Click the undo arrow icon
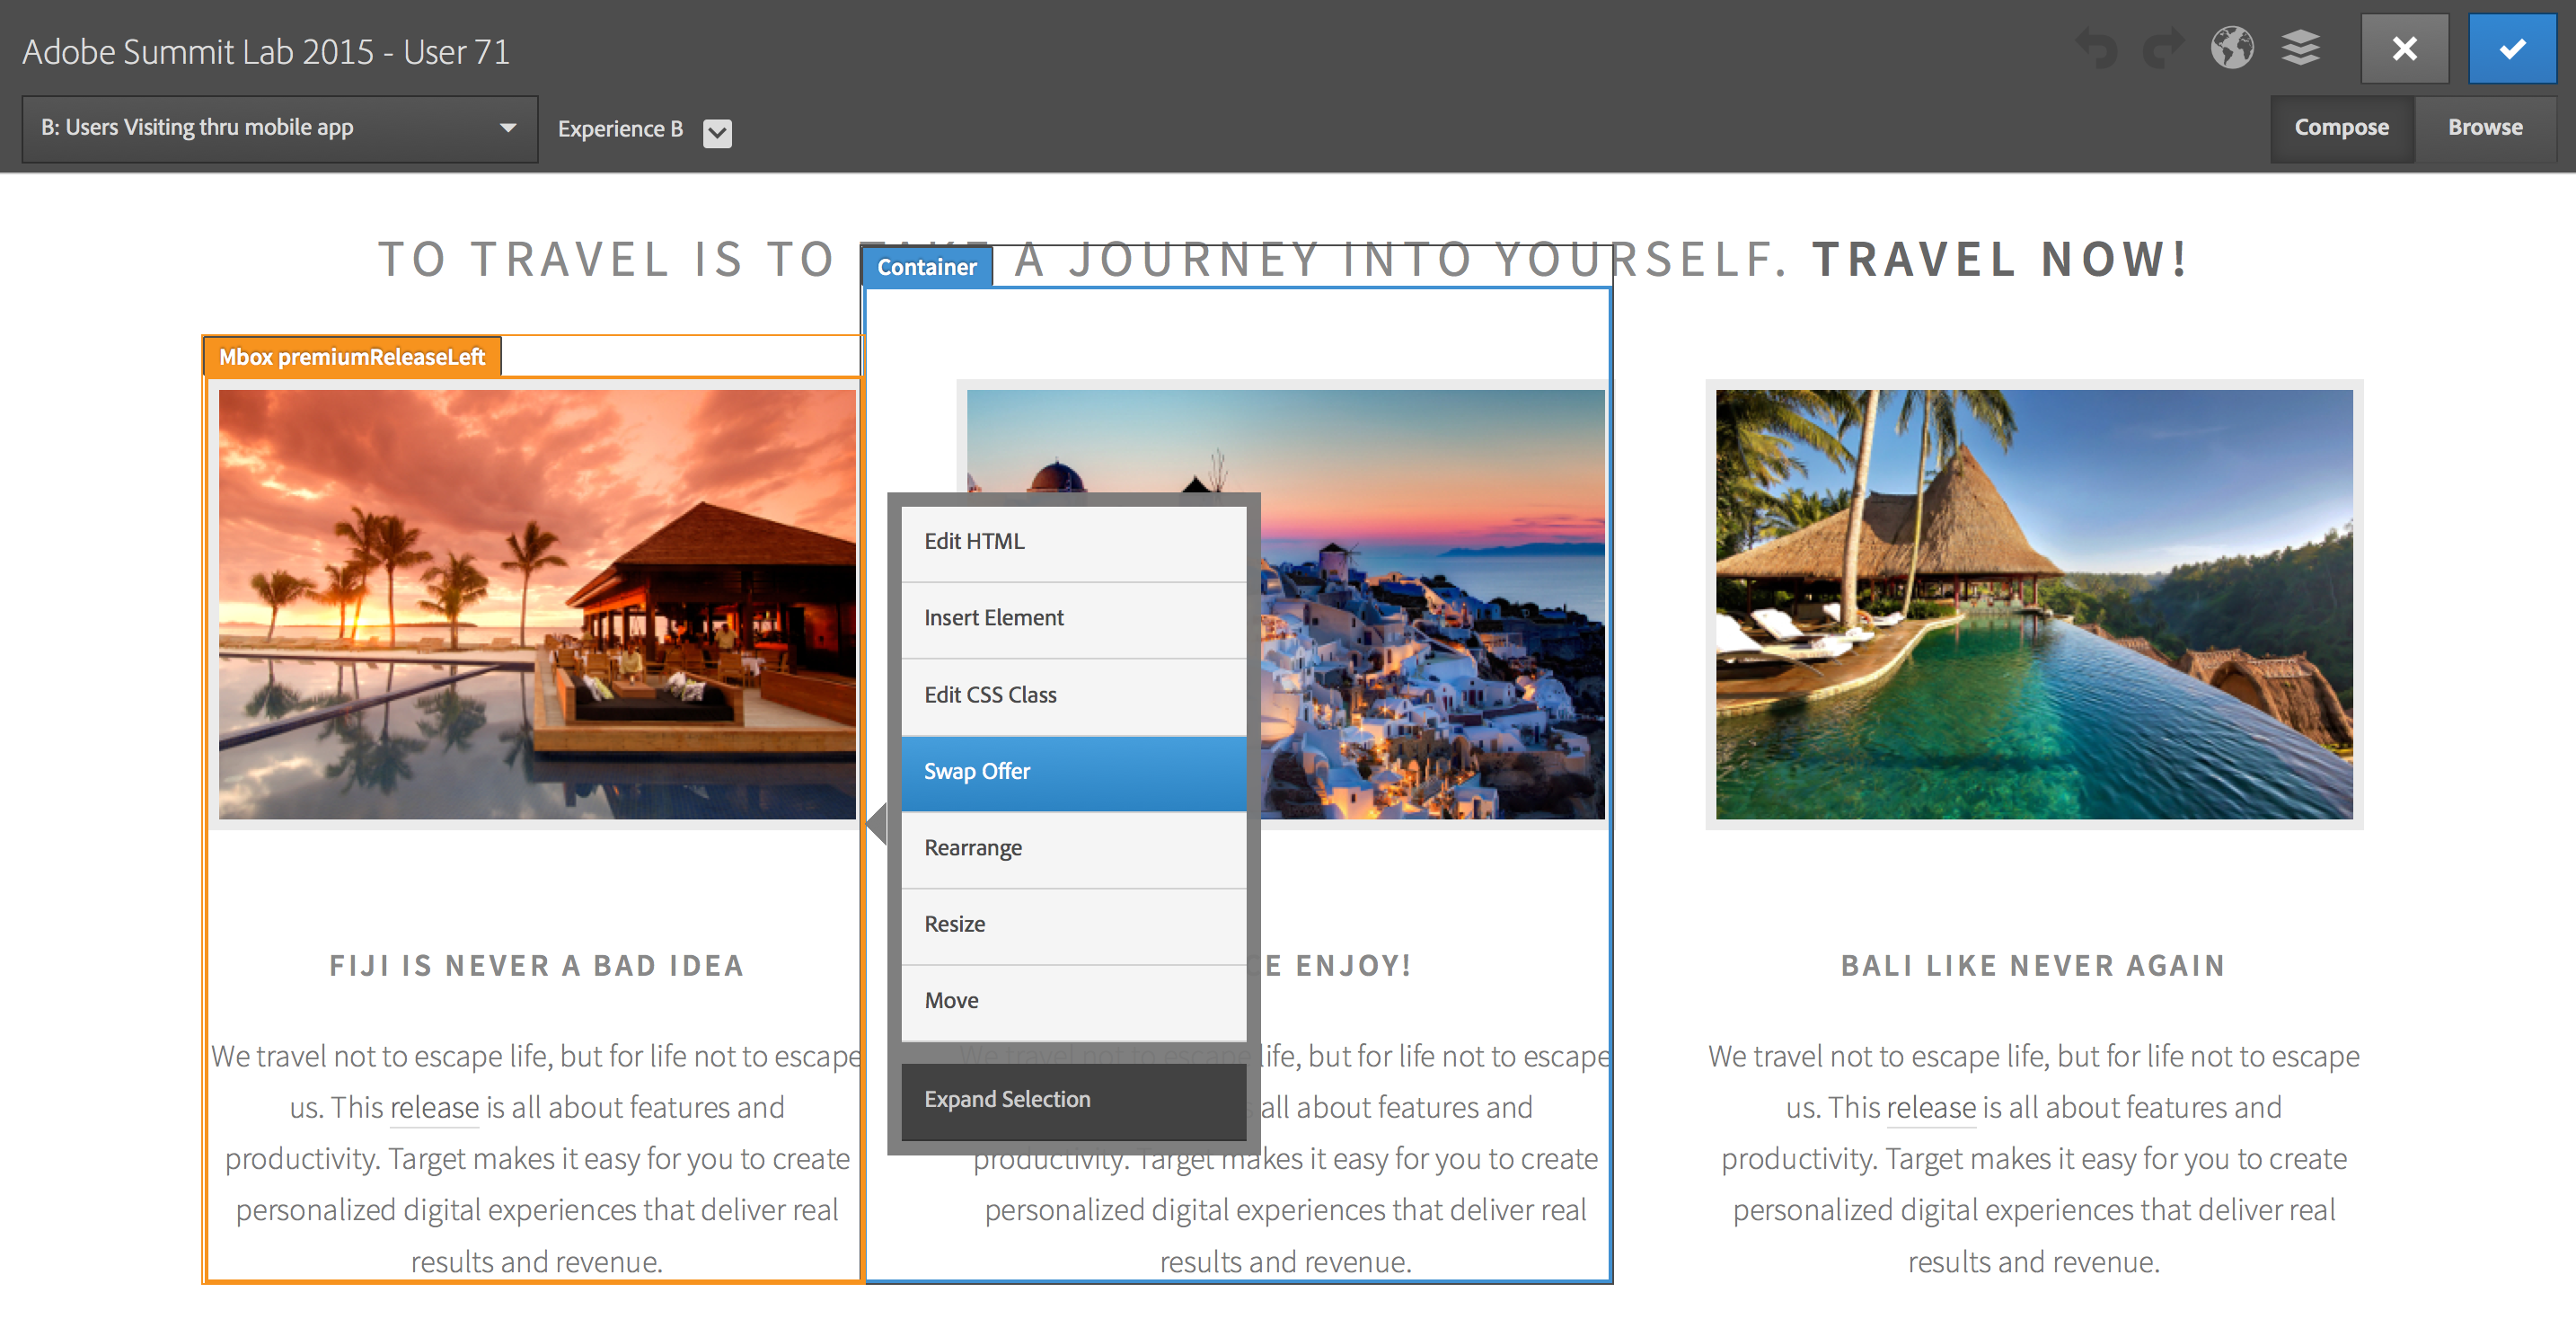The width and height of the screenshot is (2576, 1319). [2097, 48]
